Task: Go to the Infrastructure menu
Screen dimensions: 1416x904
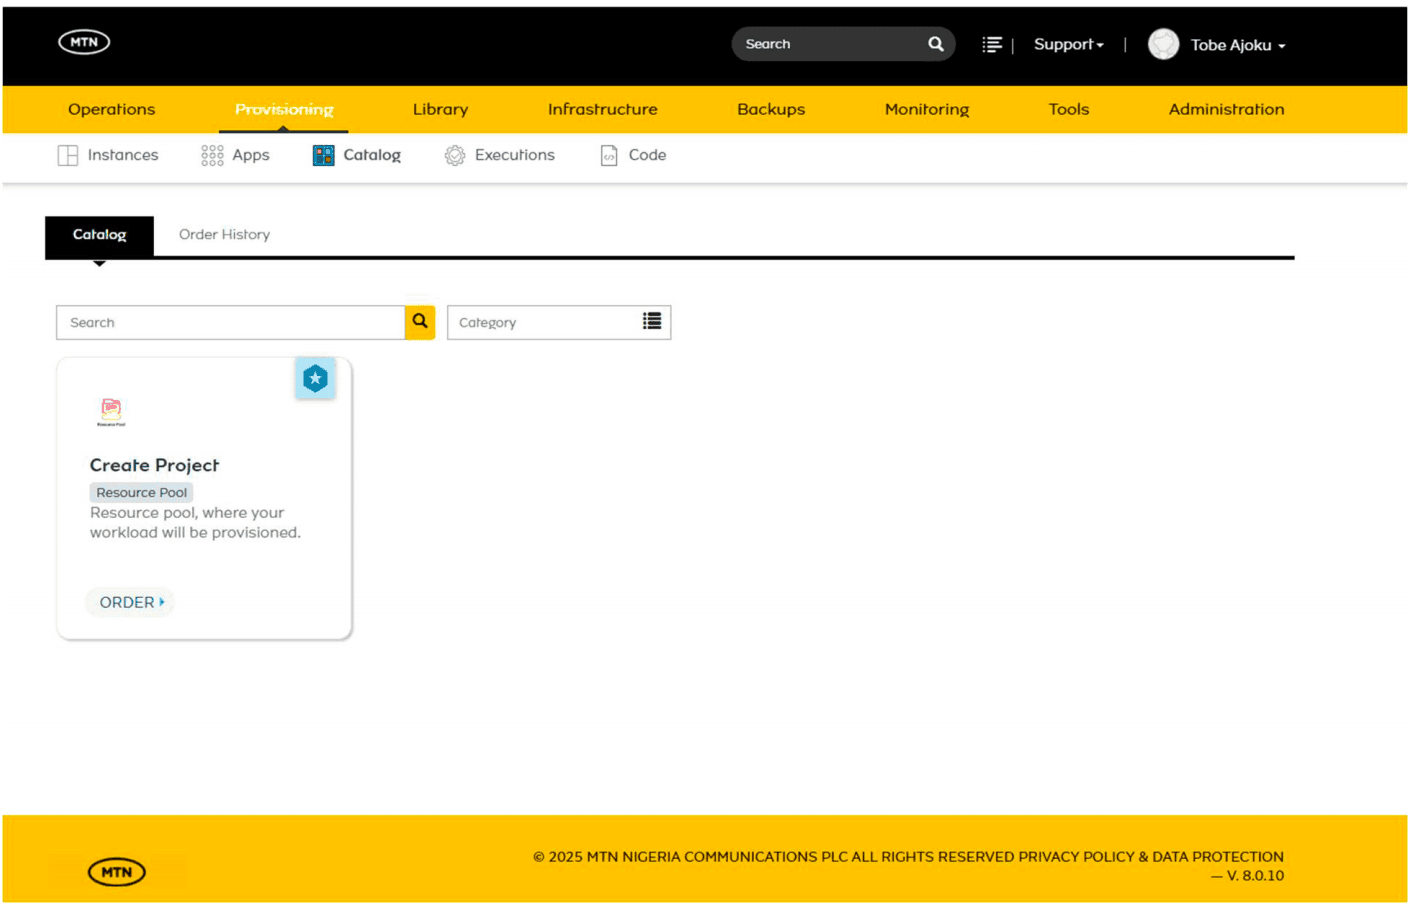Action: click(x=603, y=109)
